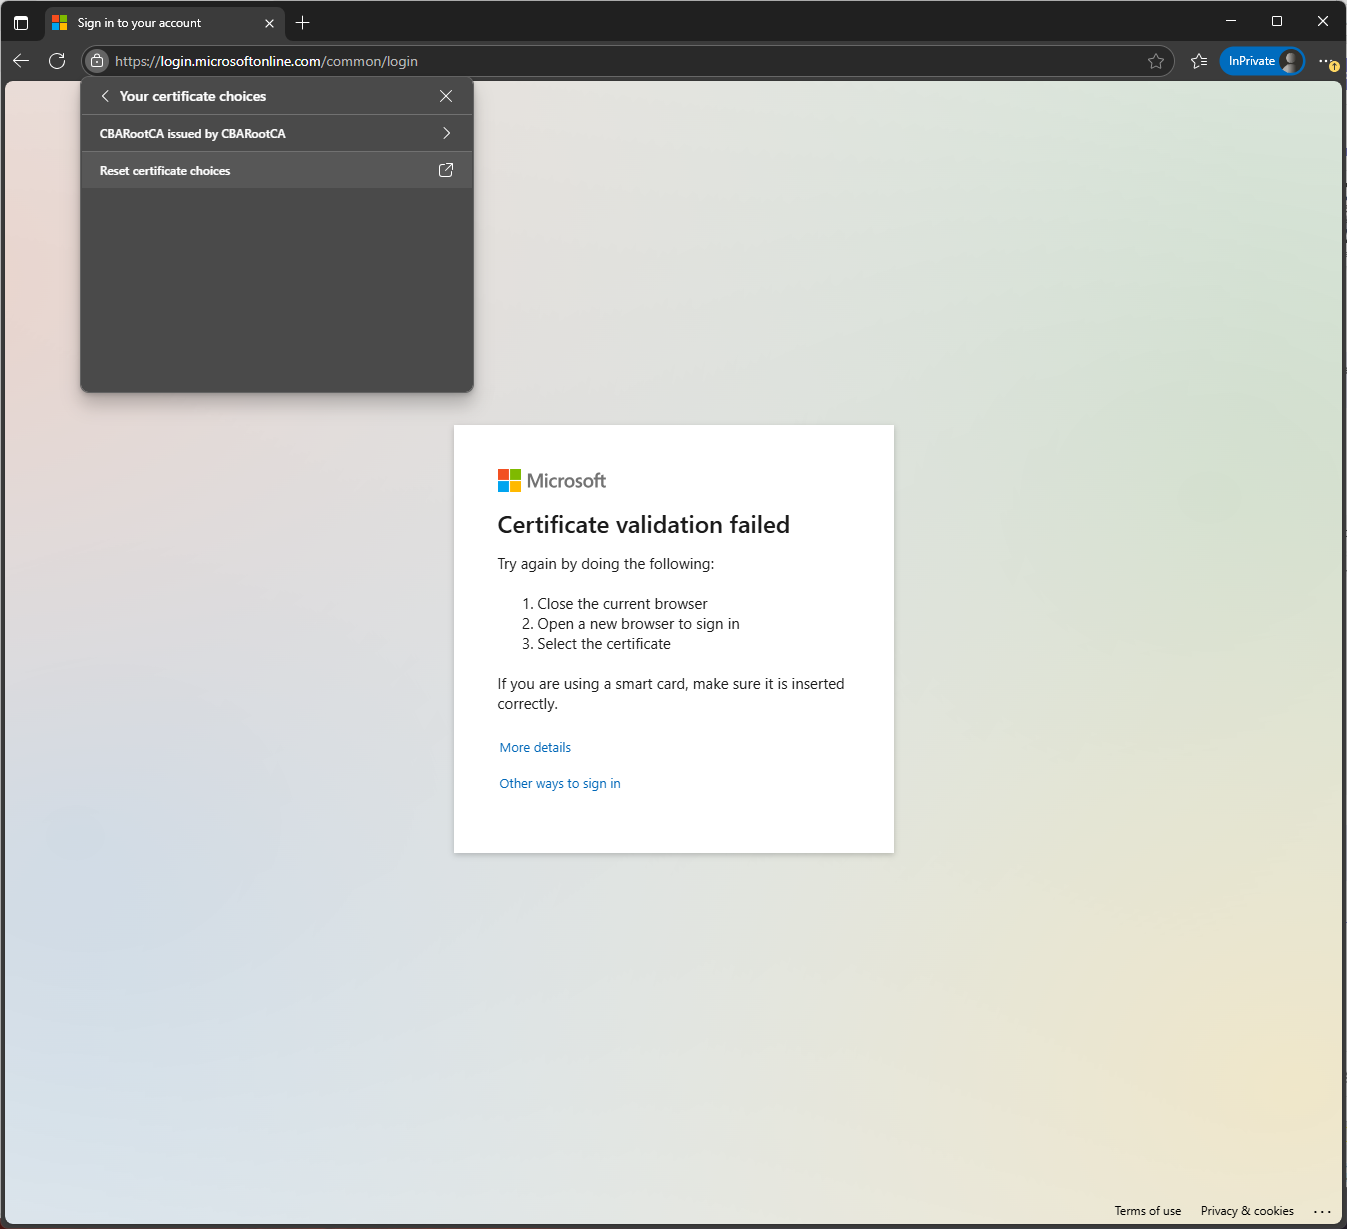Choose Other ways to sign in
This screenshot has width=1347, height=1229.
(x=560, y=783)
